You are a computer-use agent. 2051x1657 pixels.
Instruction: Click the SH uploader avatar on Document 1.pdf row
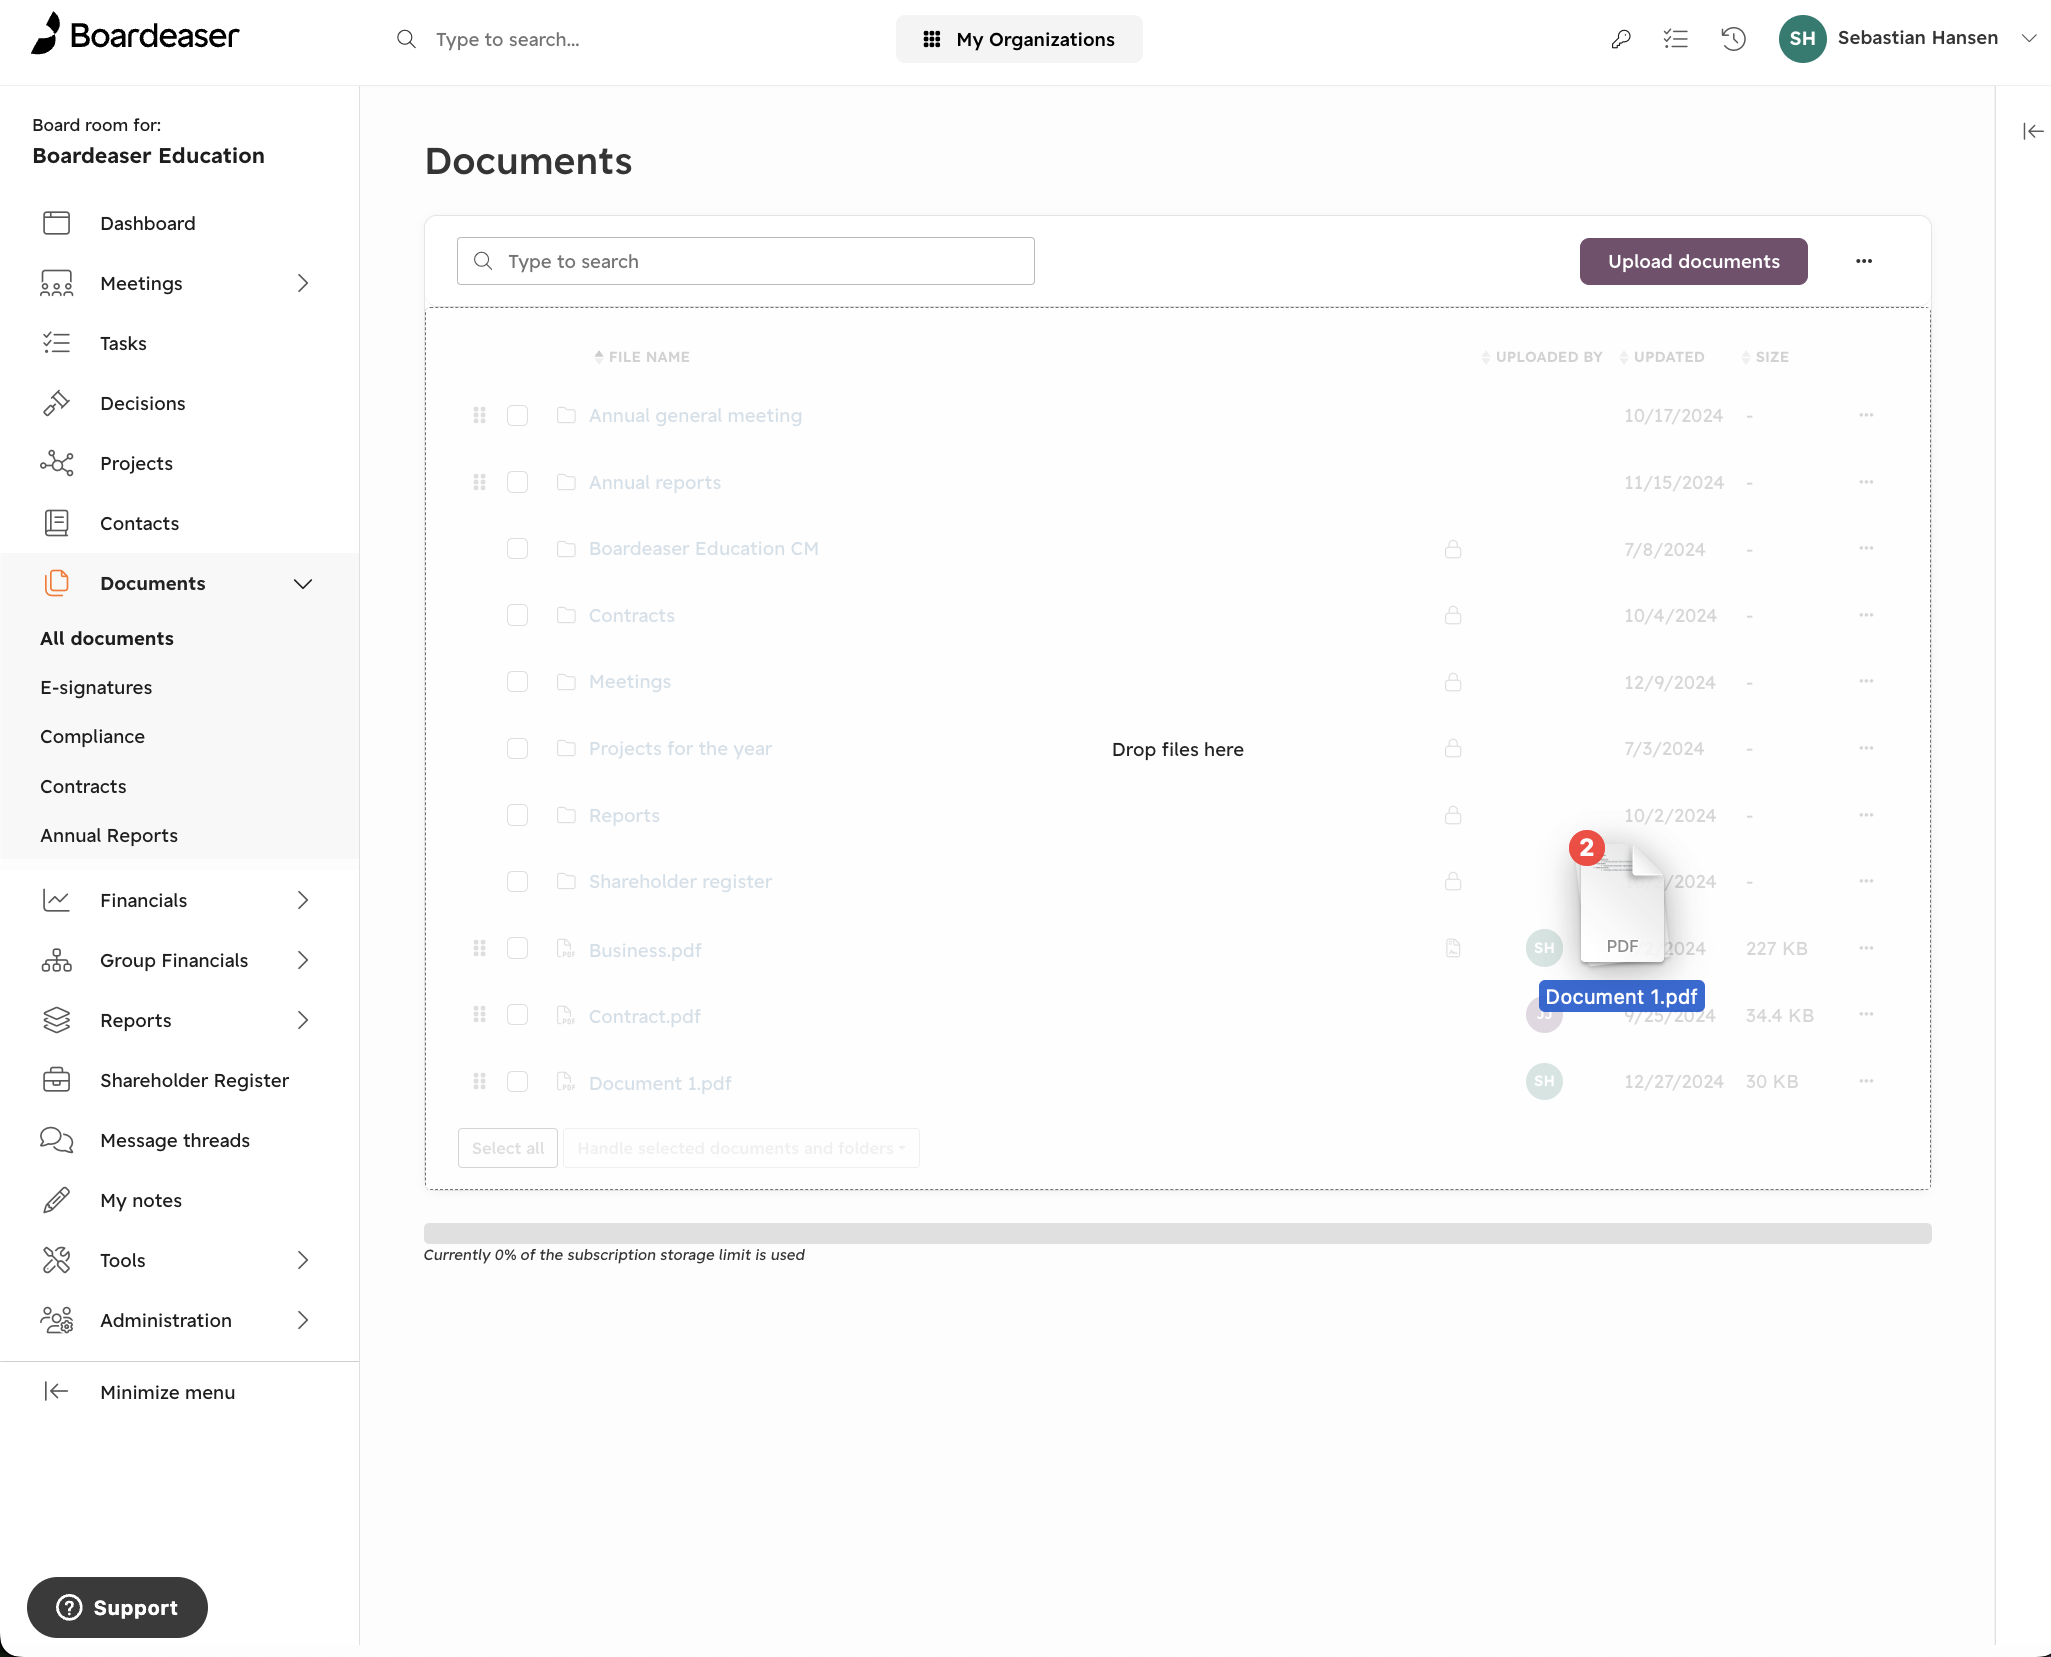pos(1544,1081)
